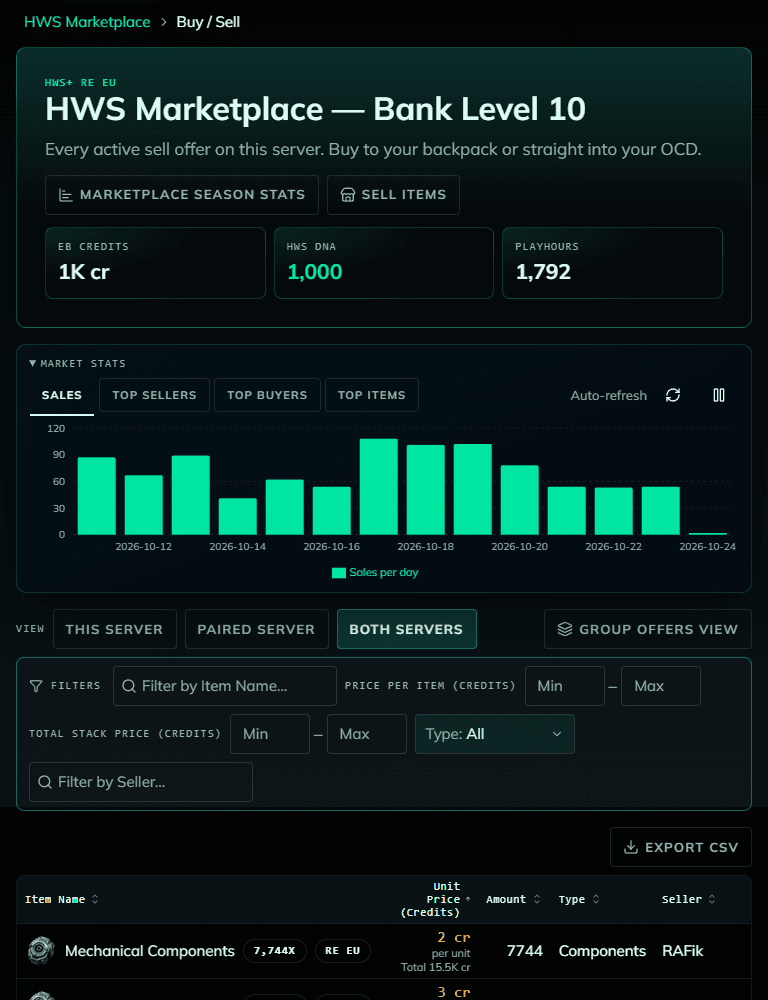Sort by Item Name column arrows

95,899
